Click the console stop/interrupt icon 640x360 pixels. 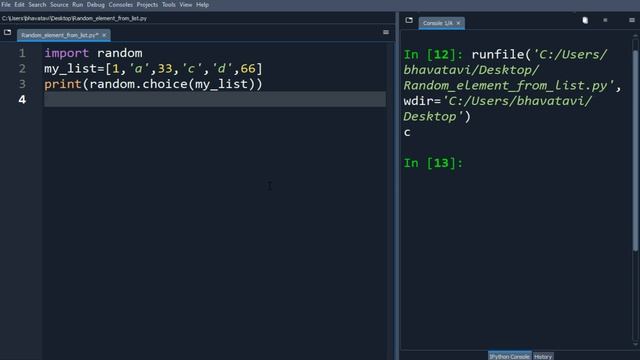point(605,20)
